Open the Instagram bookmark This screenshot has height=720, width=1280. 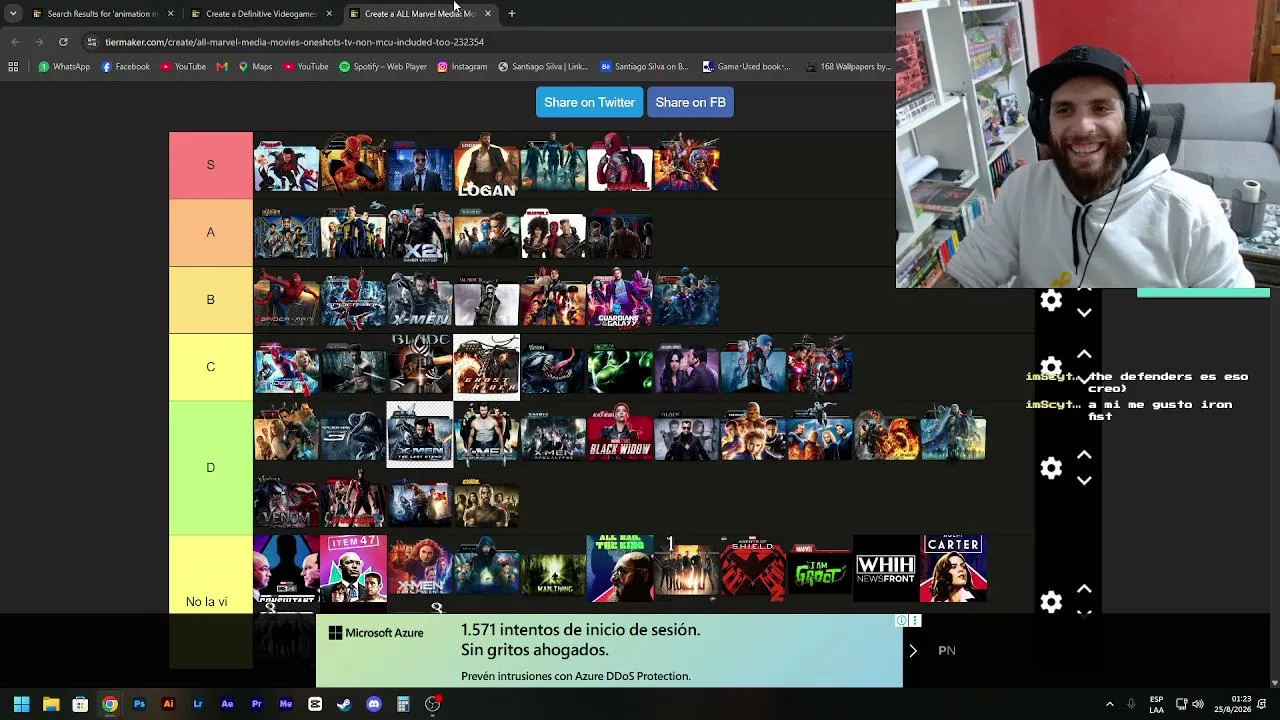click(x=462, y=67)
